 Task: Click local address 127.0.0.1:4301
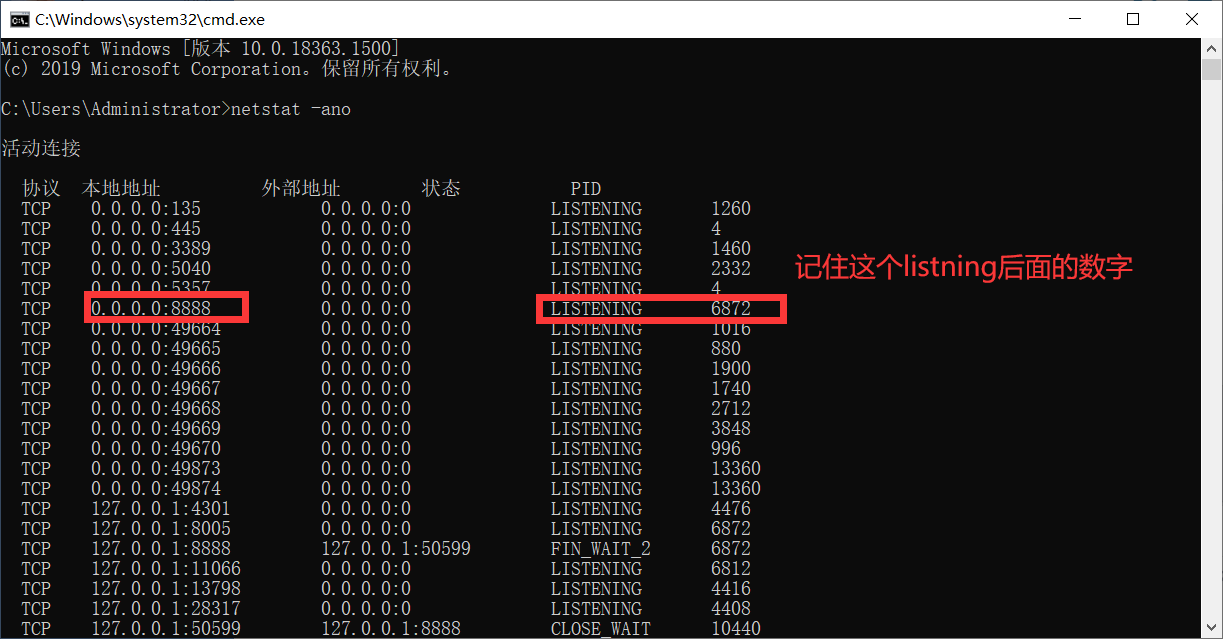point(161,509)
